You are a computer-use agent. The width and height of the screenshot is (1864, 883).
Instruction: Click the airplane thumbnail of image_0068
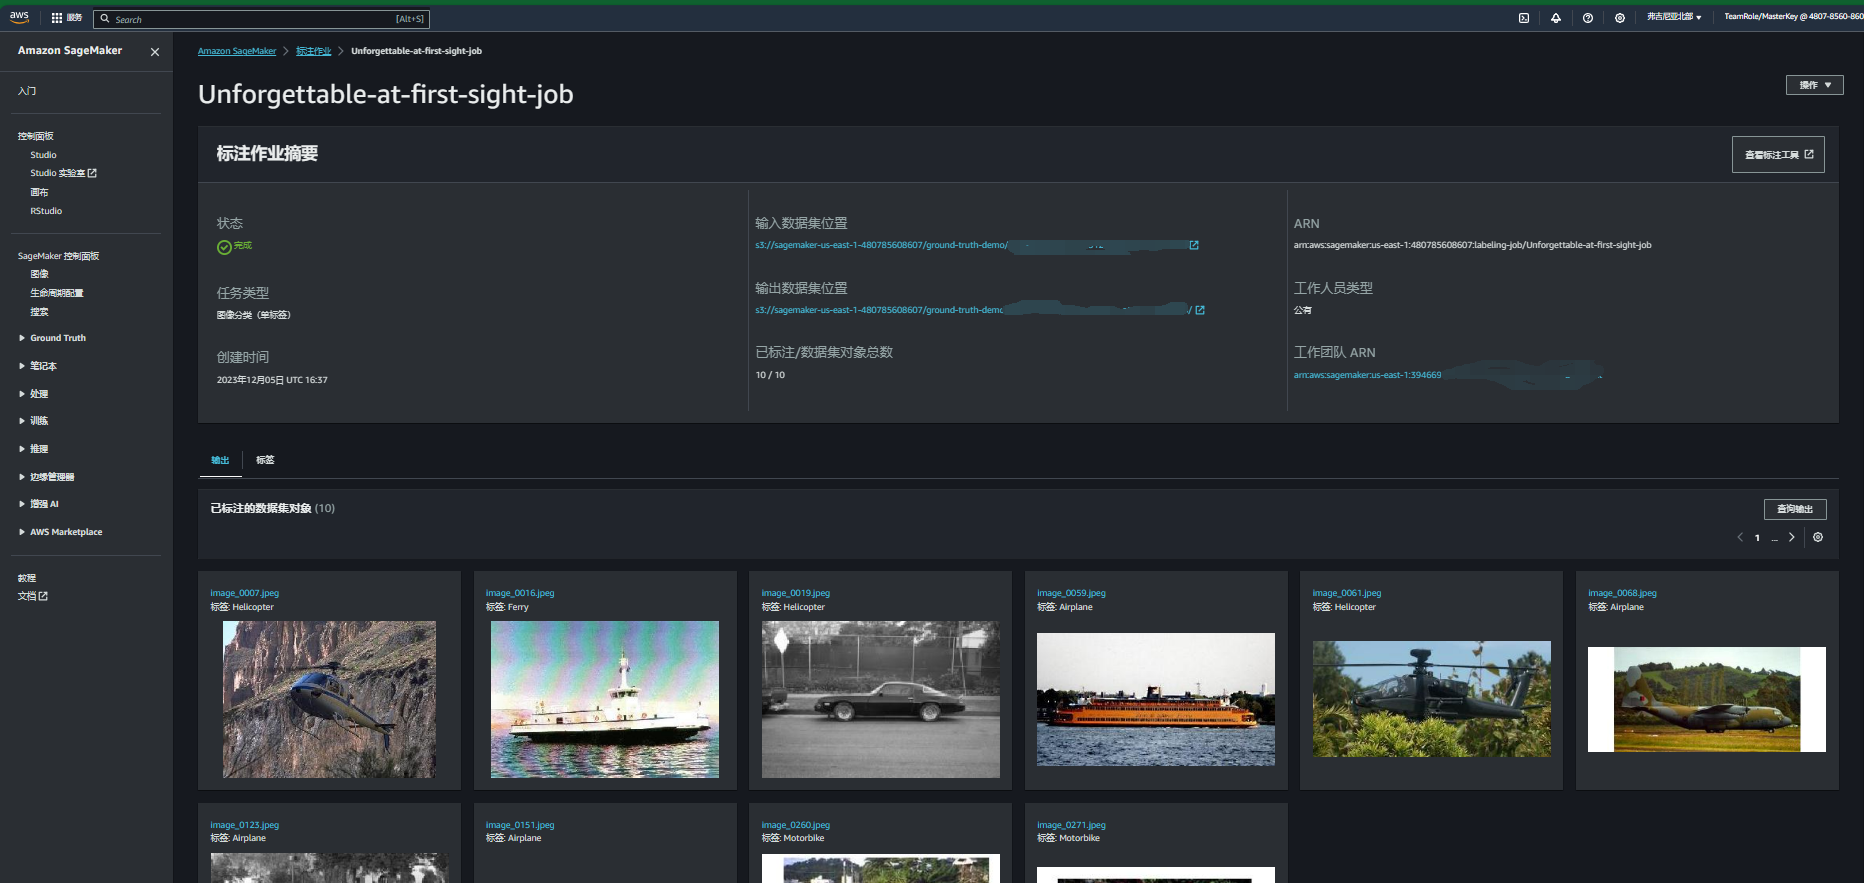(x=1707, y=699)
